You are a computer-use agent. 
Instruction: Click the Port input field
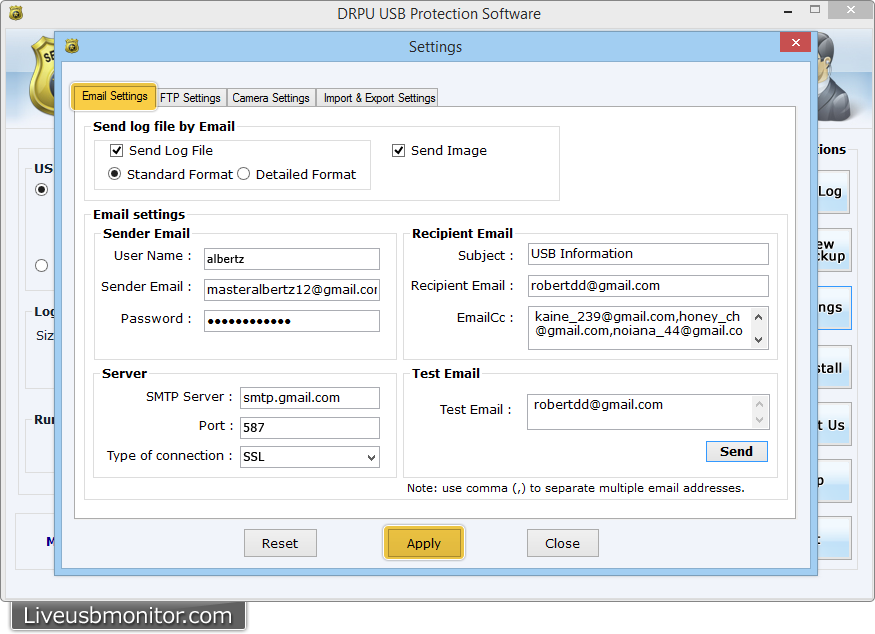(x=310, y=428)
